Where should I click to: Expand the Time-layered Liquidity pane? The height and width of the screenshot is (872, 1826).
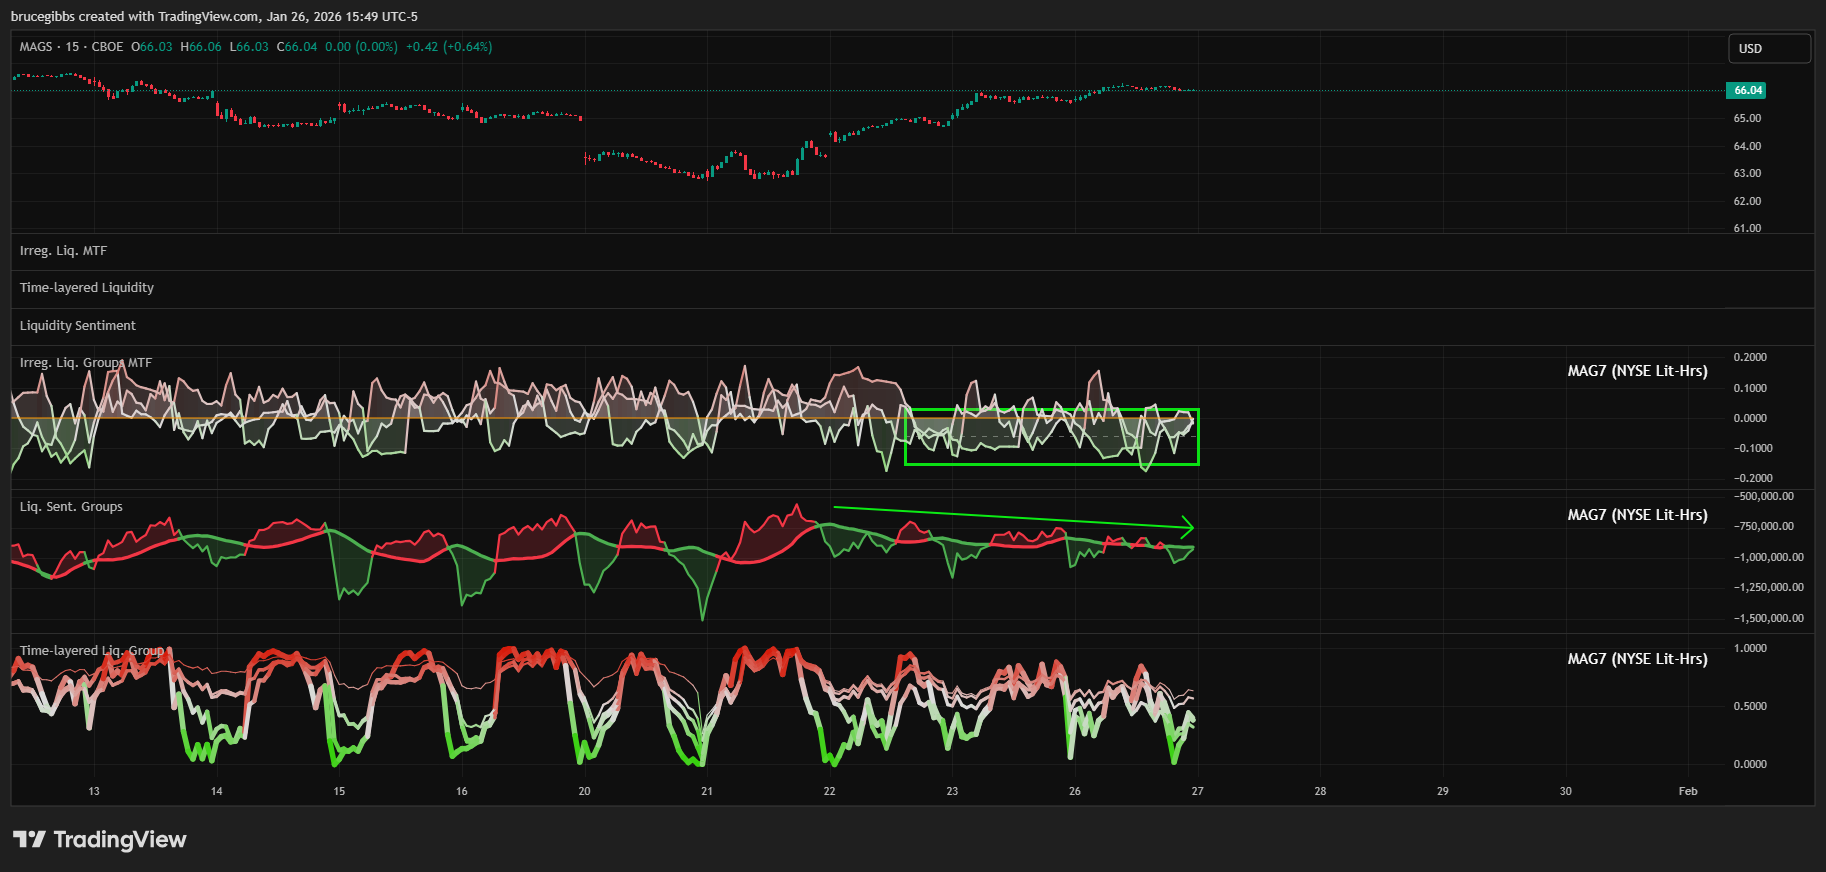(x=87, y=288)
